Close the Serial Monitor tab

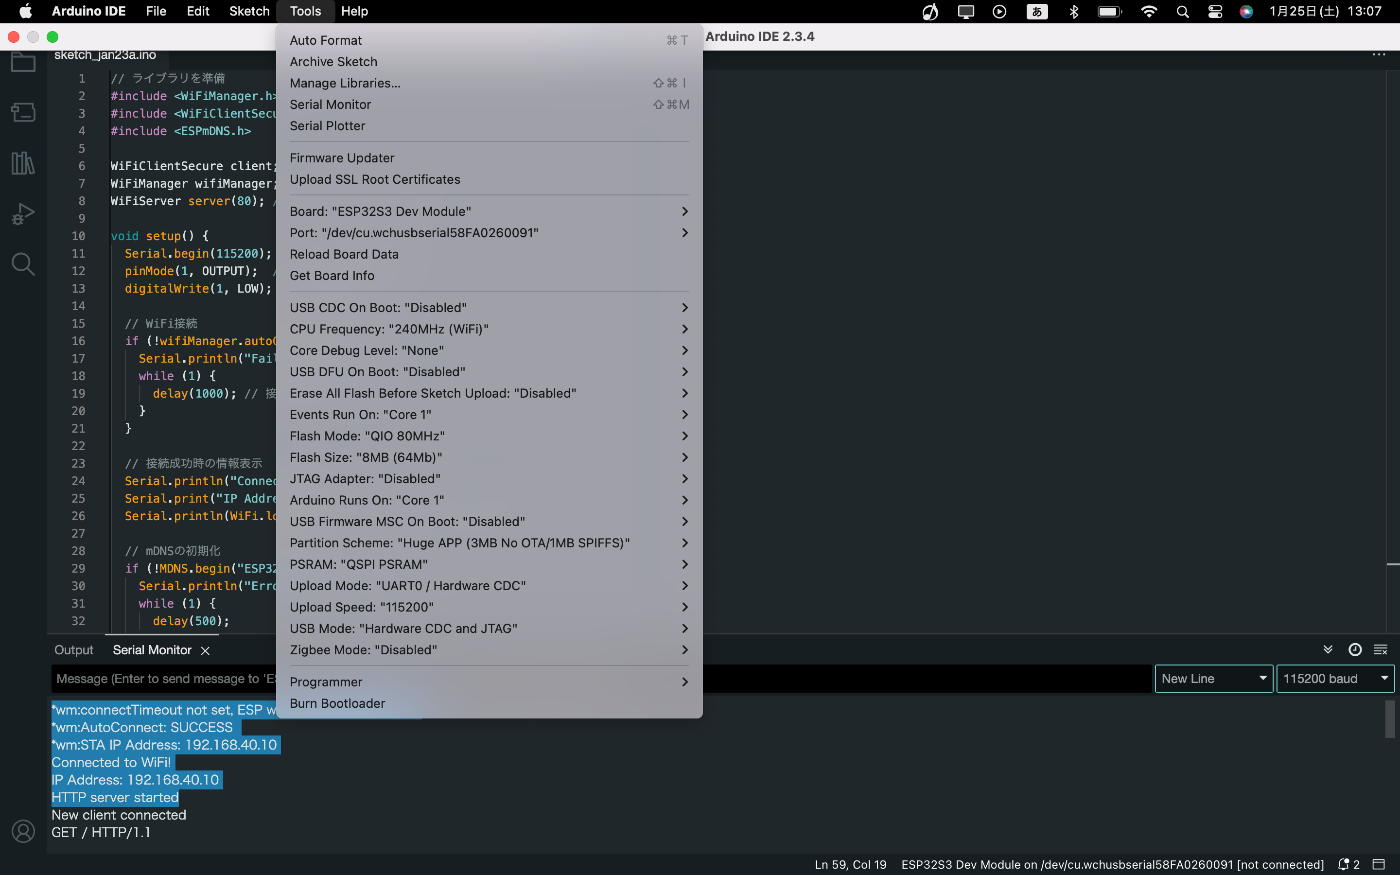point(205,651)
